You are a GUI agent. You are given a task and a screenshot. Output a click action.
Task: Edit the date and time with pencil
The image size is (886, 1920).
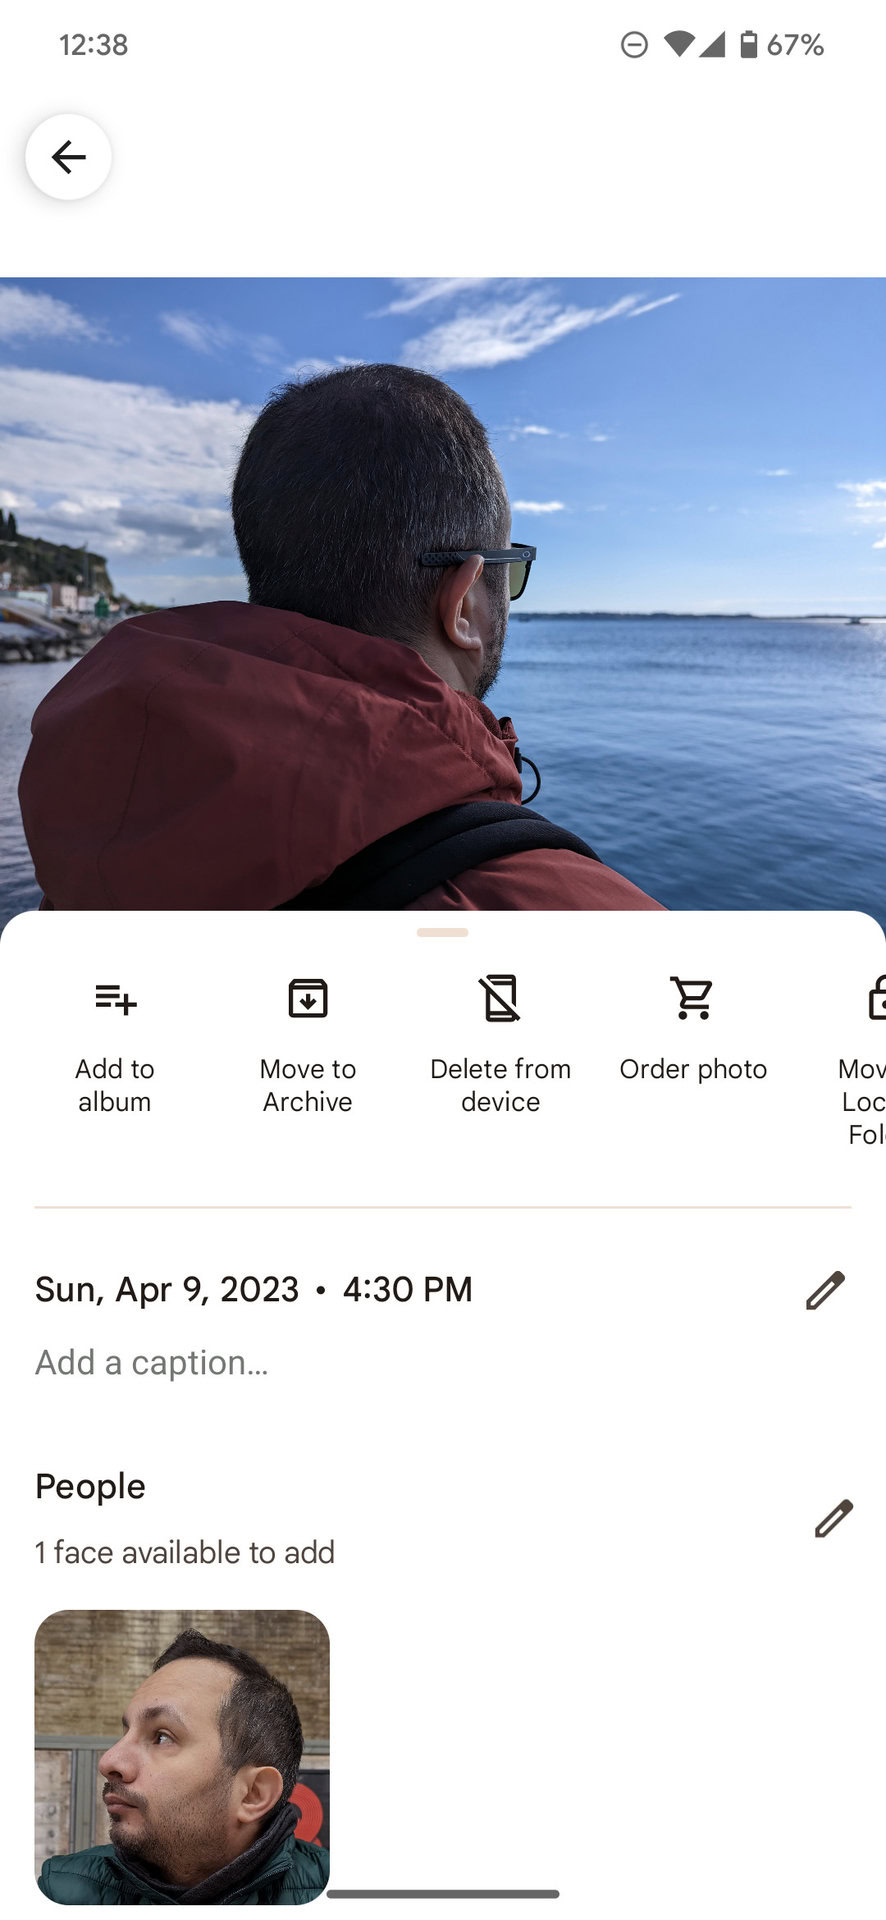[x=825, y=1290]
